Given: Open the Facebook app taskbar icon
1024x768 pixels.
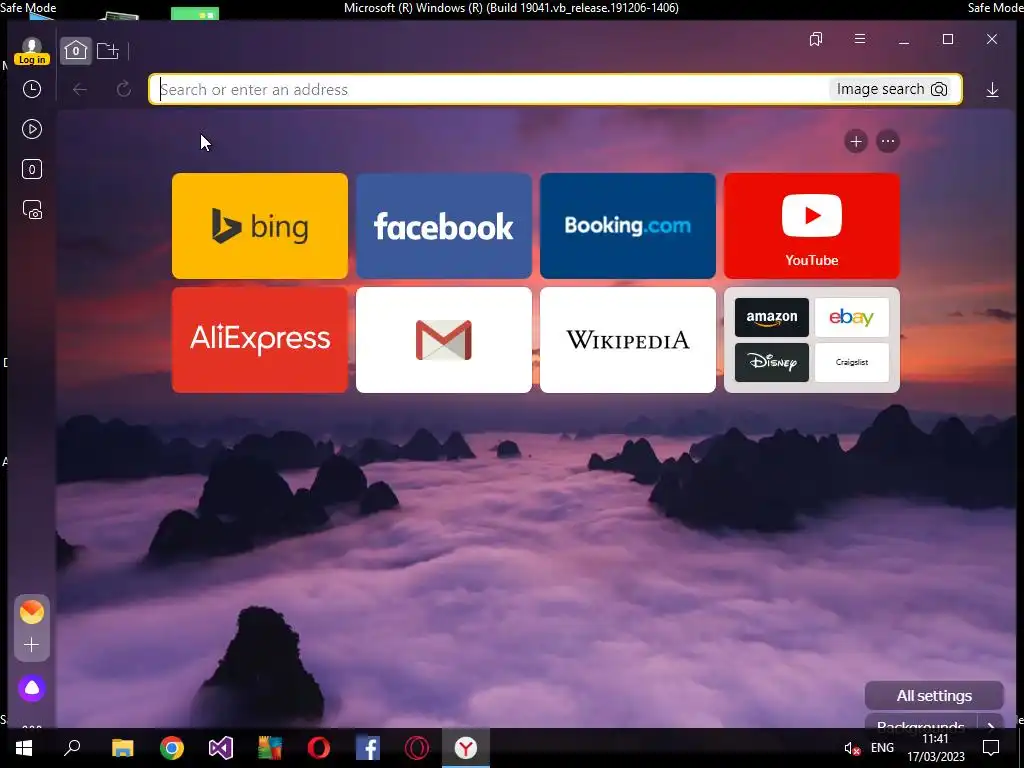Looking at the screenshot, I should pyautogui.click(x=368, y=748).
